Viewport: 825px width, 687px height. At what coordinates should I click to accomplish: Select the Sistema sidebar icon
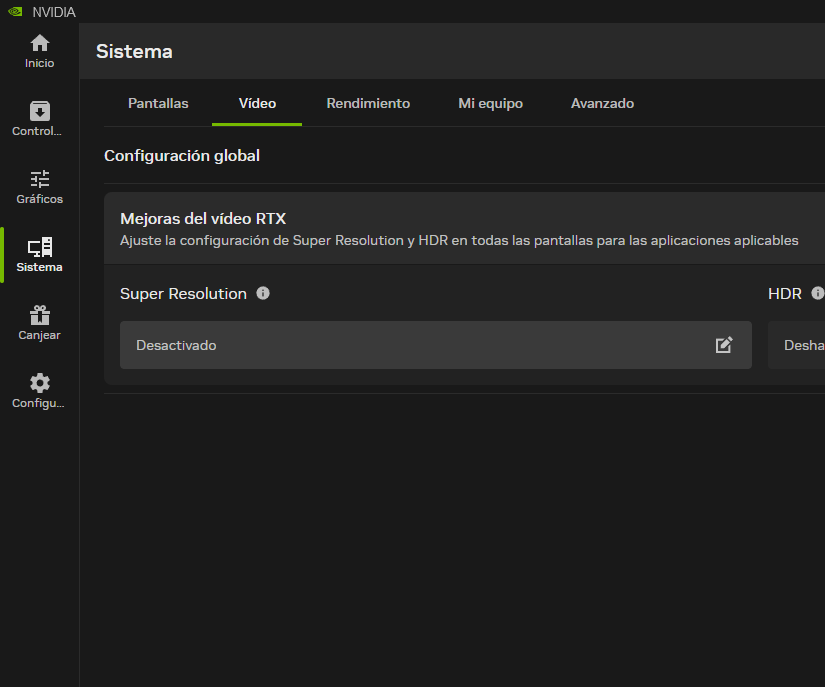pyautogui.click(x=39, y=247)
